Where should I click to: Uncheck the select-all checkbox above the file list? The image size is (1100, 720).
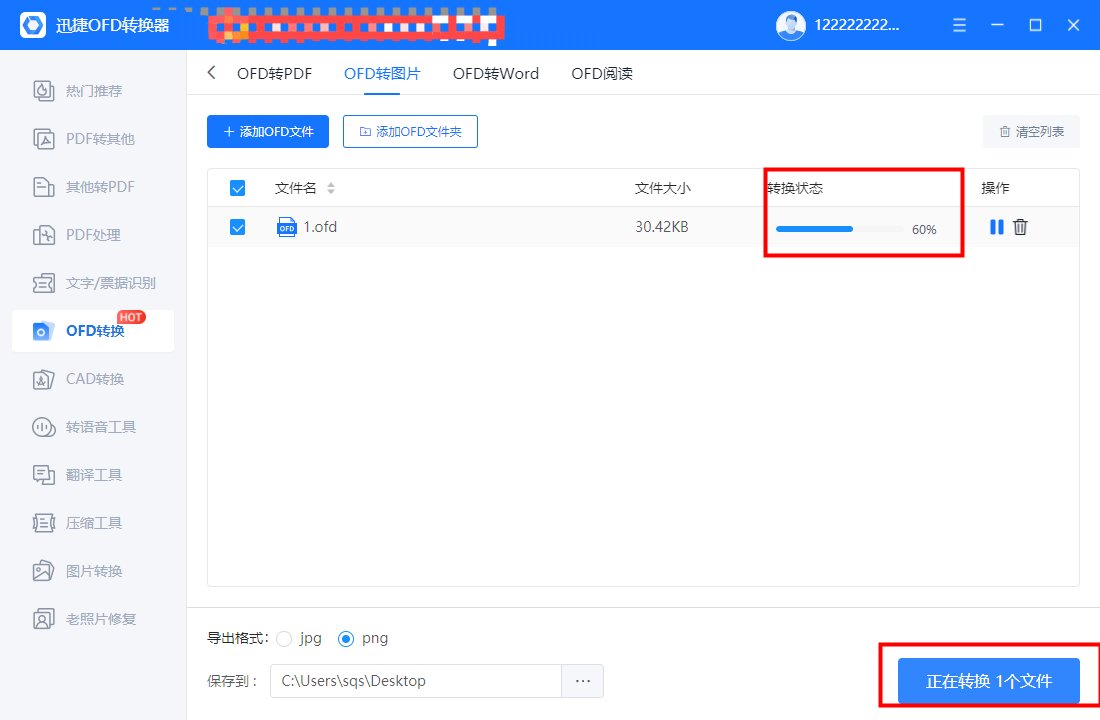(237, 187)
